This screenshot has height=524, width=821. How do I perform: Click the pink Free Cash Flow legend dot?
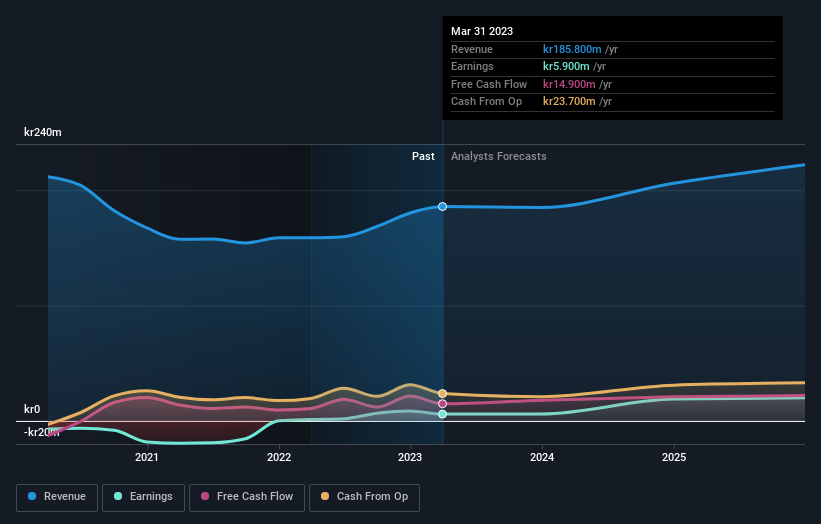(x=205, y=496)
